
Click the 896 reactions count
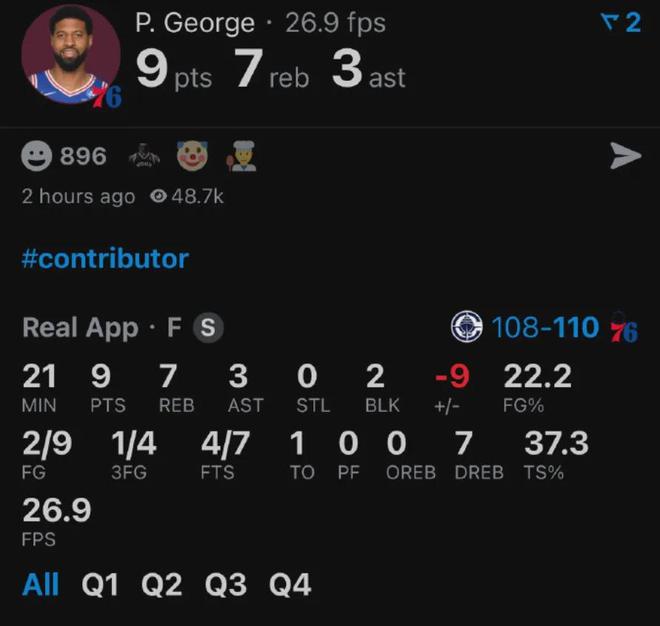tap(83, 156)
